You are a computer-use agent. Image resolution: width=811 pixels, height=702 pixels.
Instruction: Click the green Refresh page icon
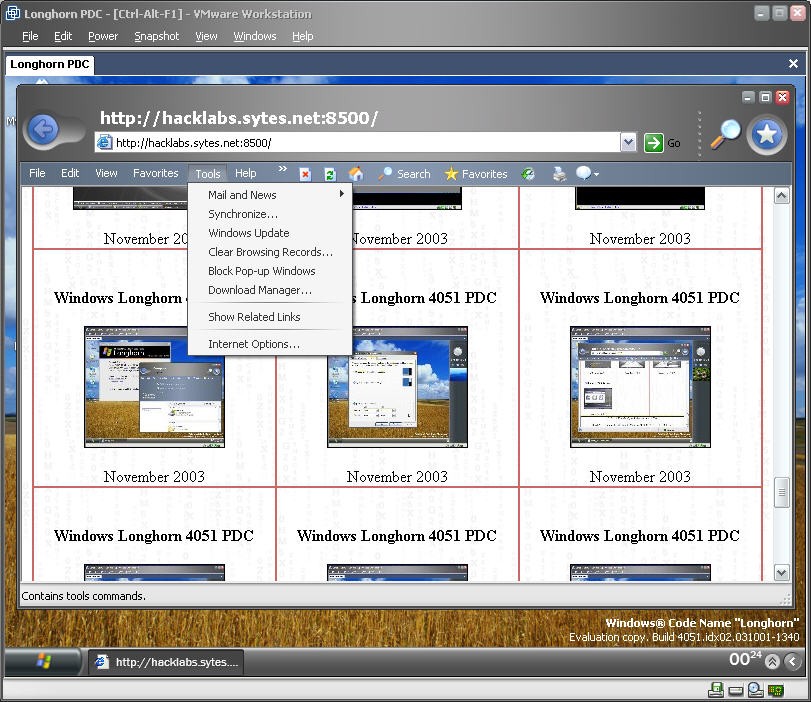point(330,174)
